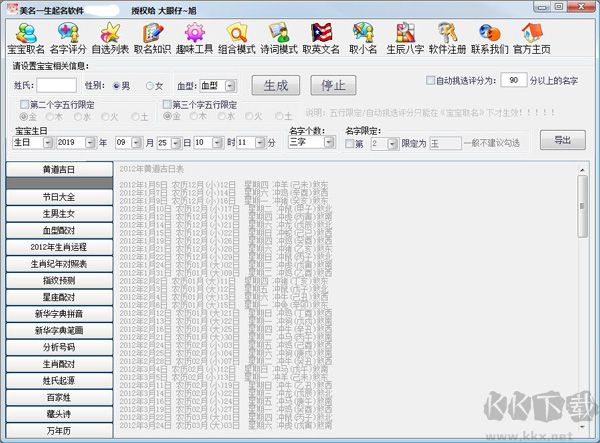Open the 取小名 toolbar icon
Image resolution: width=600 pixels, height=443 pixels.
pos(363,38)
